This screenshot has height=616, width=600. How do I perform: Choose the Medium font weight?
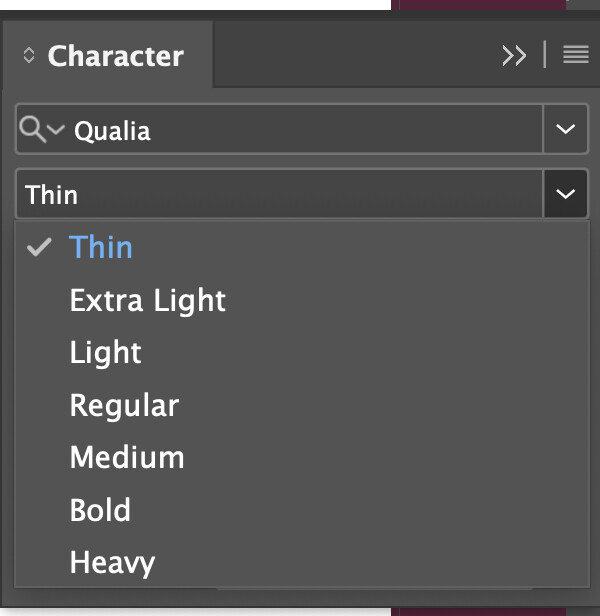pos(127,458)
